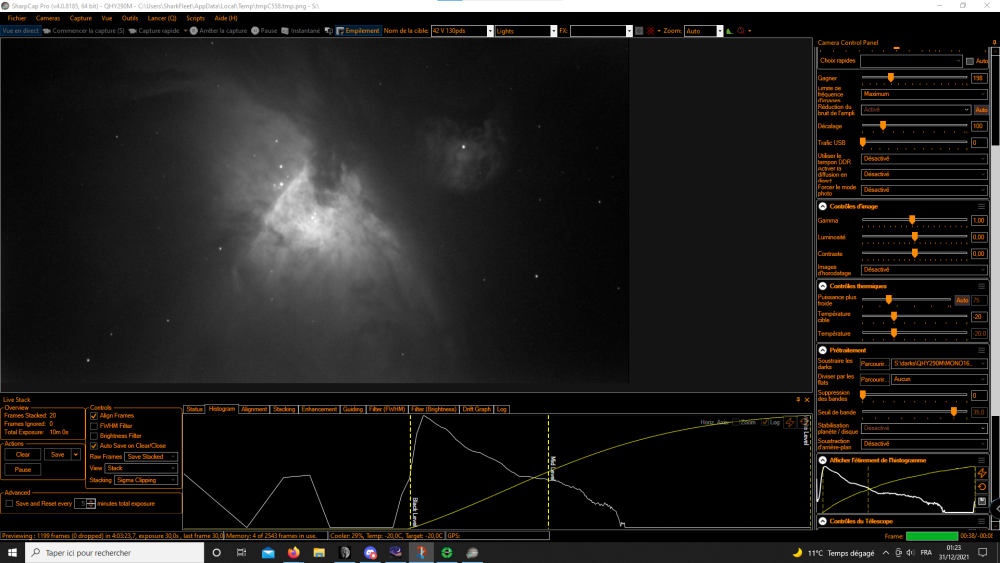Open the 'Choix rapides' dropdown
The image size is (1000, 563).
click(911, 61)
